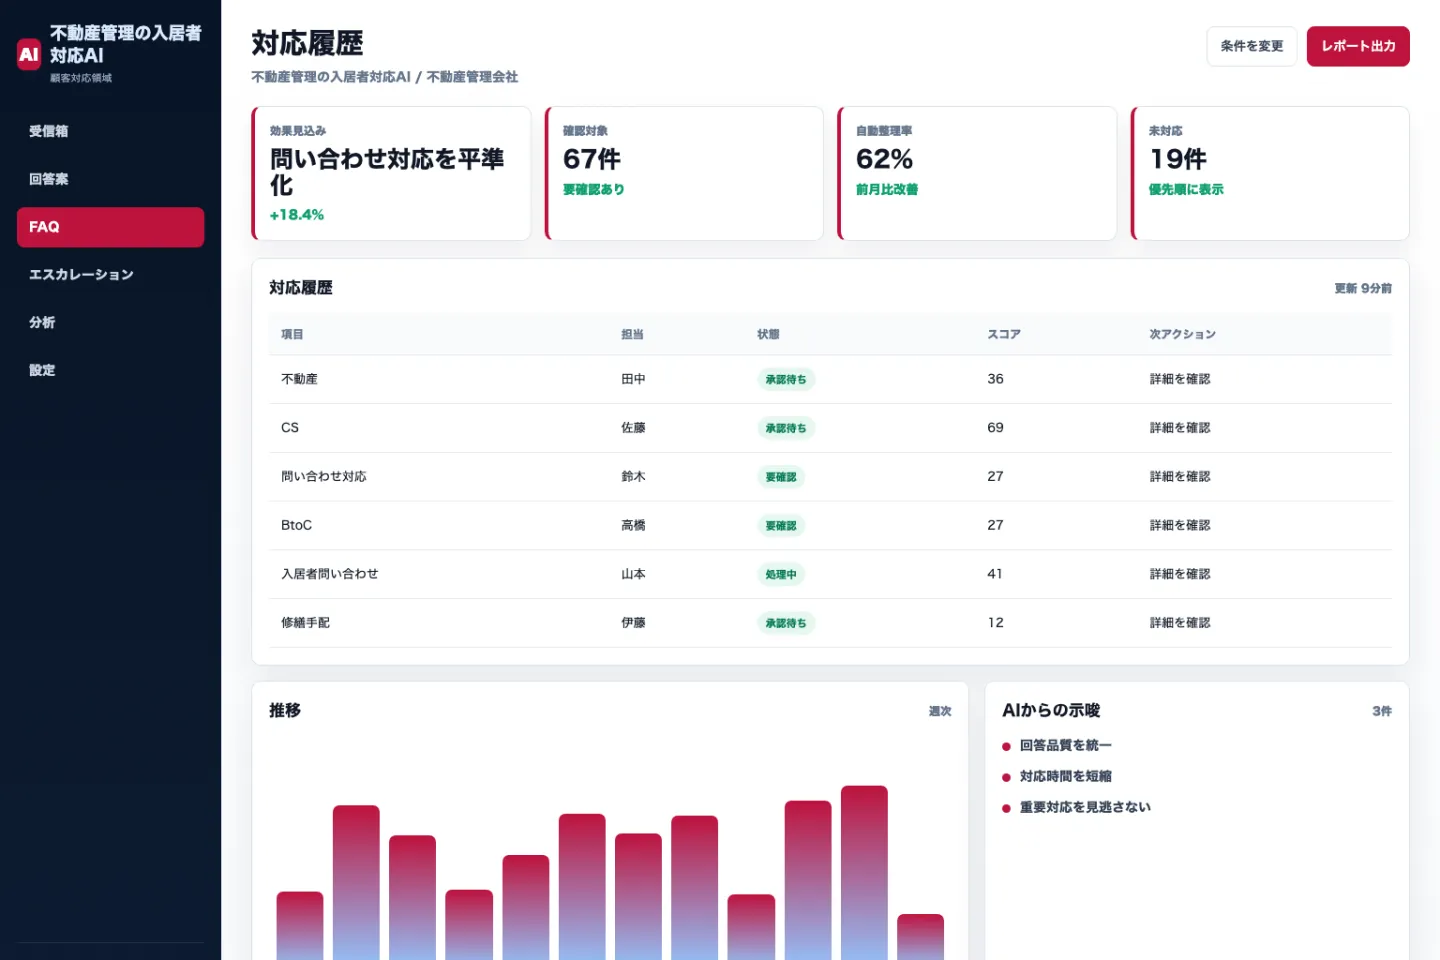The image size is (1440, 960).
Task: Click the 項目 column header
Action: click(292, 334)
